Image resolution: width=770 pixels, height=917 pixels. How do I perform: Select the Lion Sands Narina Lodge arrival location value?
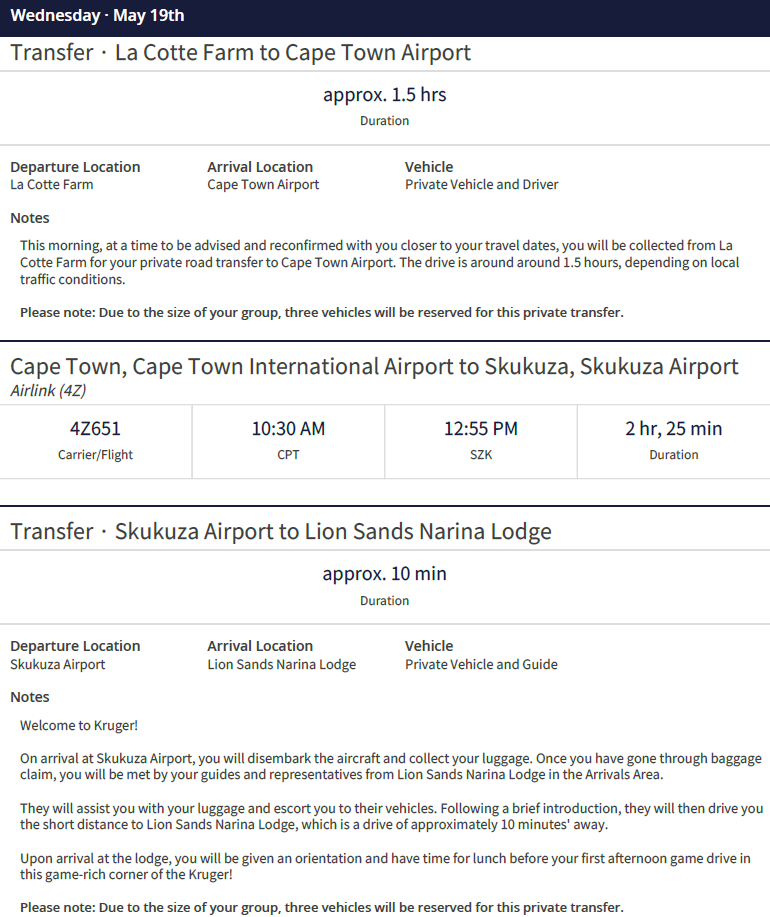(281, 664)
